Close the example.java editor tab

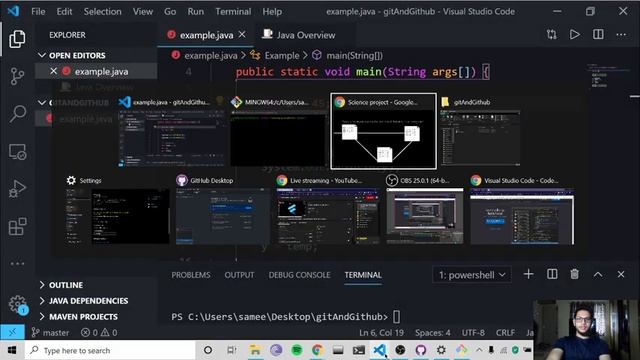[x=242, y=35]
